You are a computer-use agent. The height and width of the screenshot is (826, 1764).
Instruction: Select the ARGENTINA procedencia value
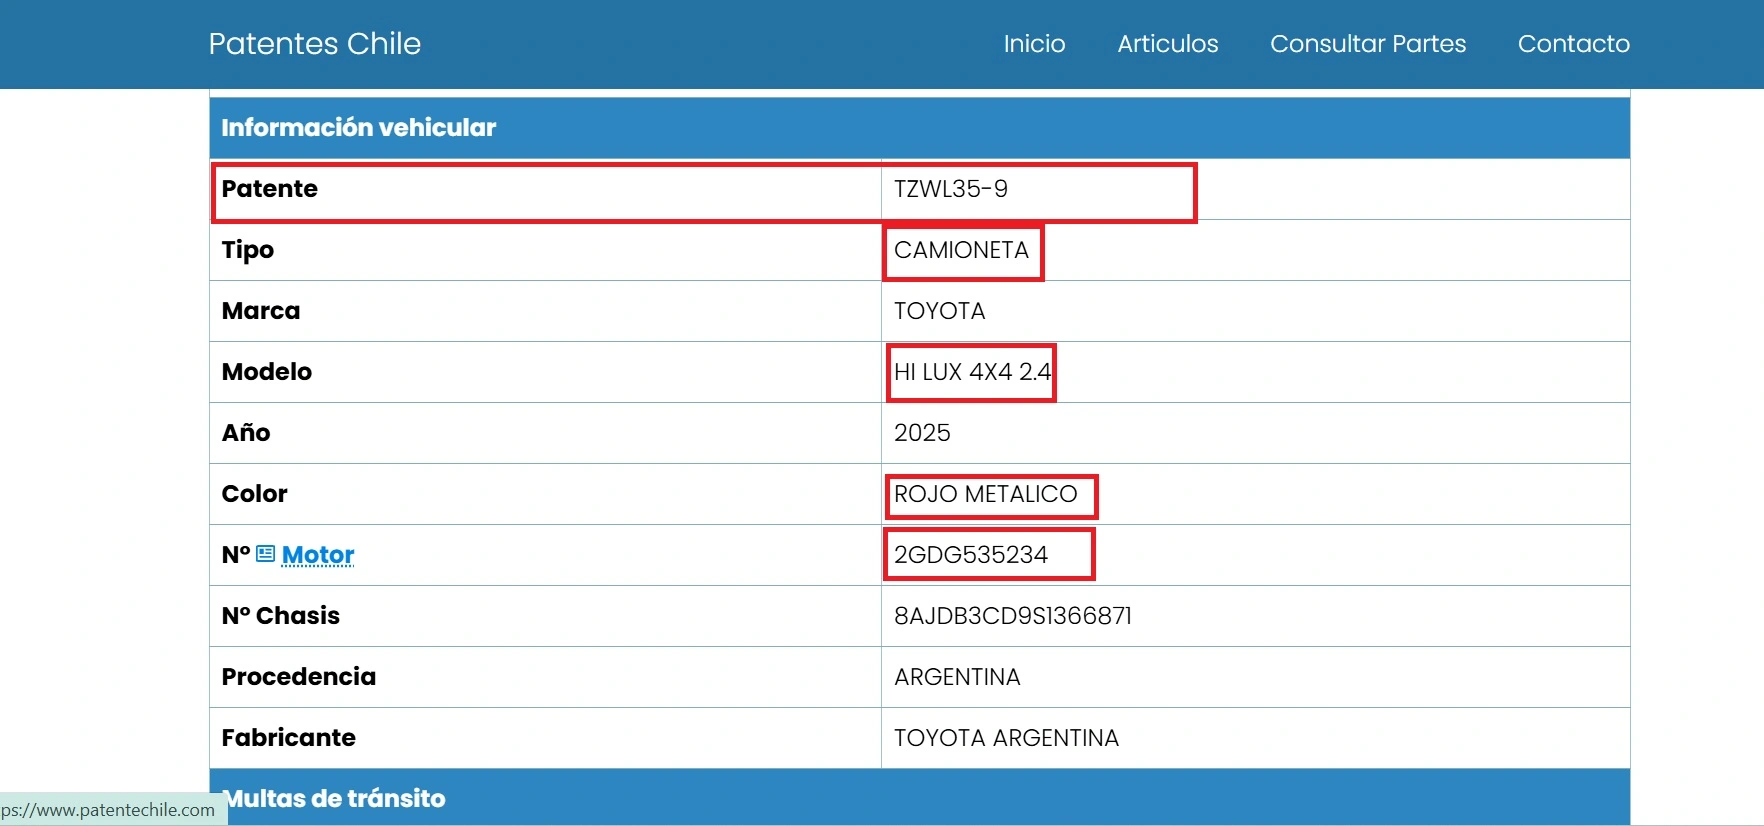point(957,677)
